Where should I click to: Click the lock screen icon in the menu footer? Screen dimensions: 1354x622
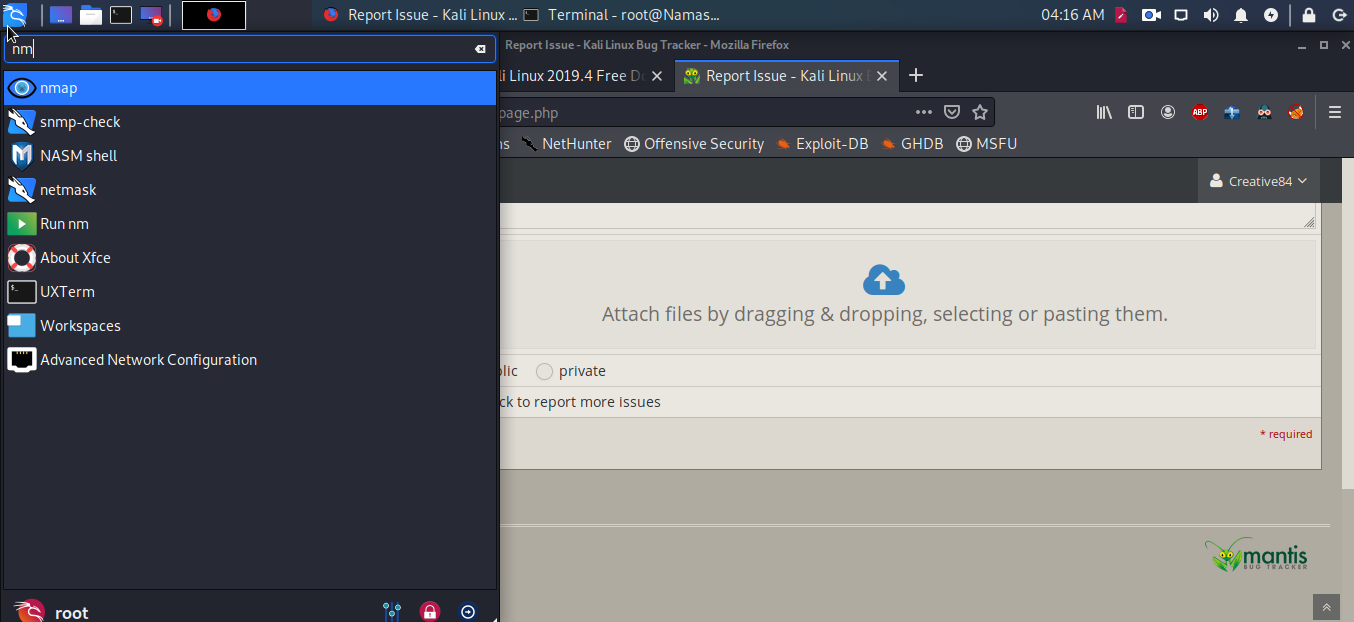430,611
